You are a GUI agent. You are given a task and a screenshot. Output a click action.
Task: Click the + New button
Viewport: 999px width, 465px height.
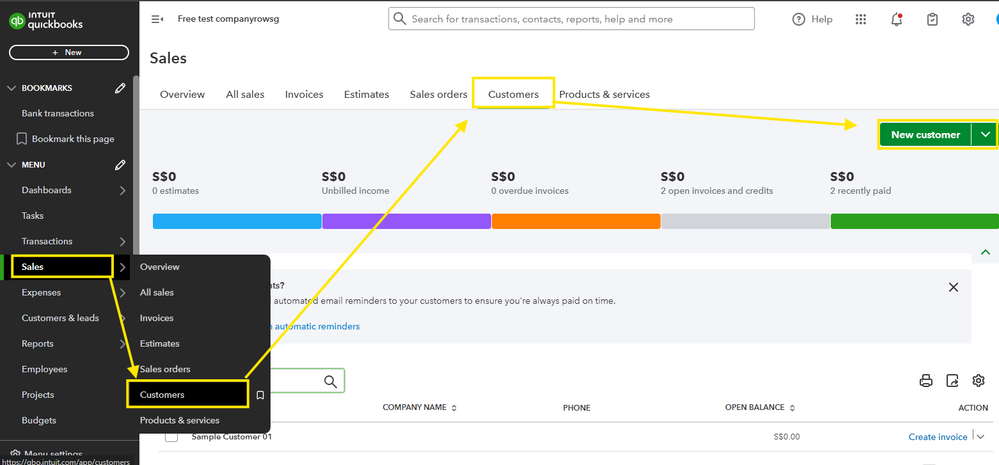(x=69, y=52)
